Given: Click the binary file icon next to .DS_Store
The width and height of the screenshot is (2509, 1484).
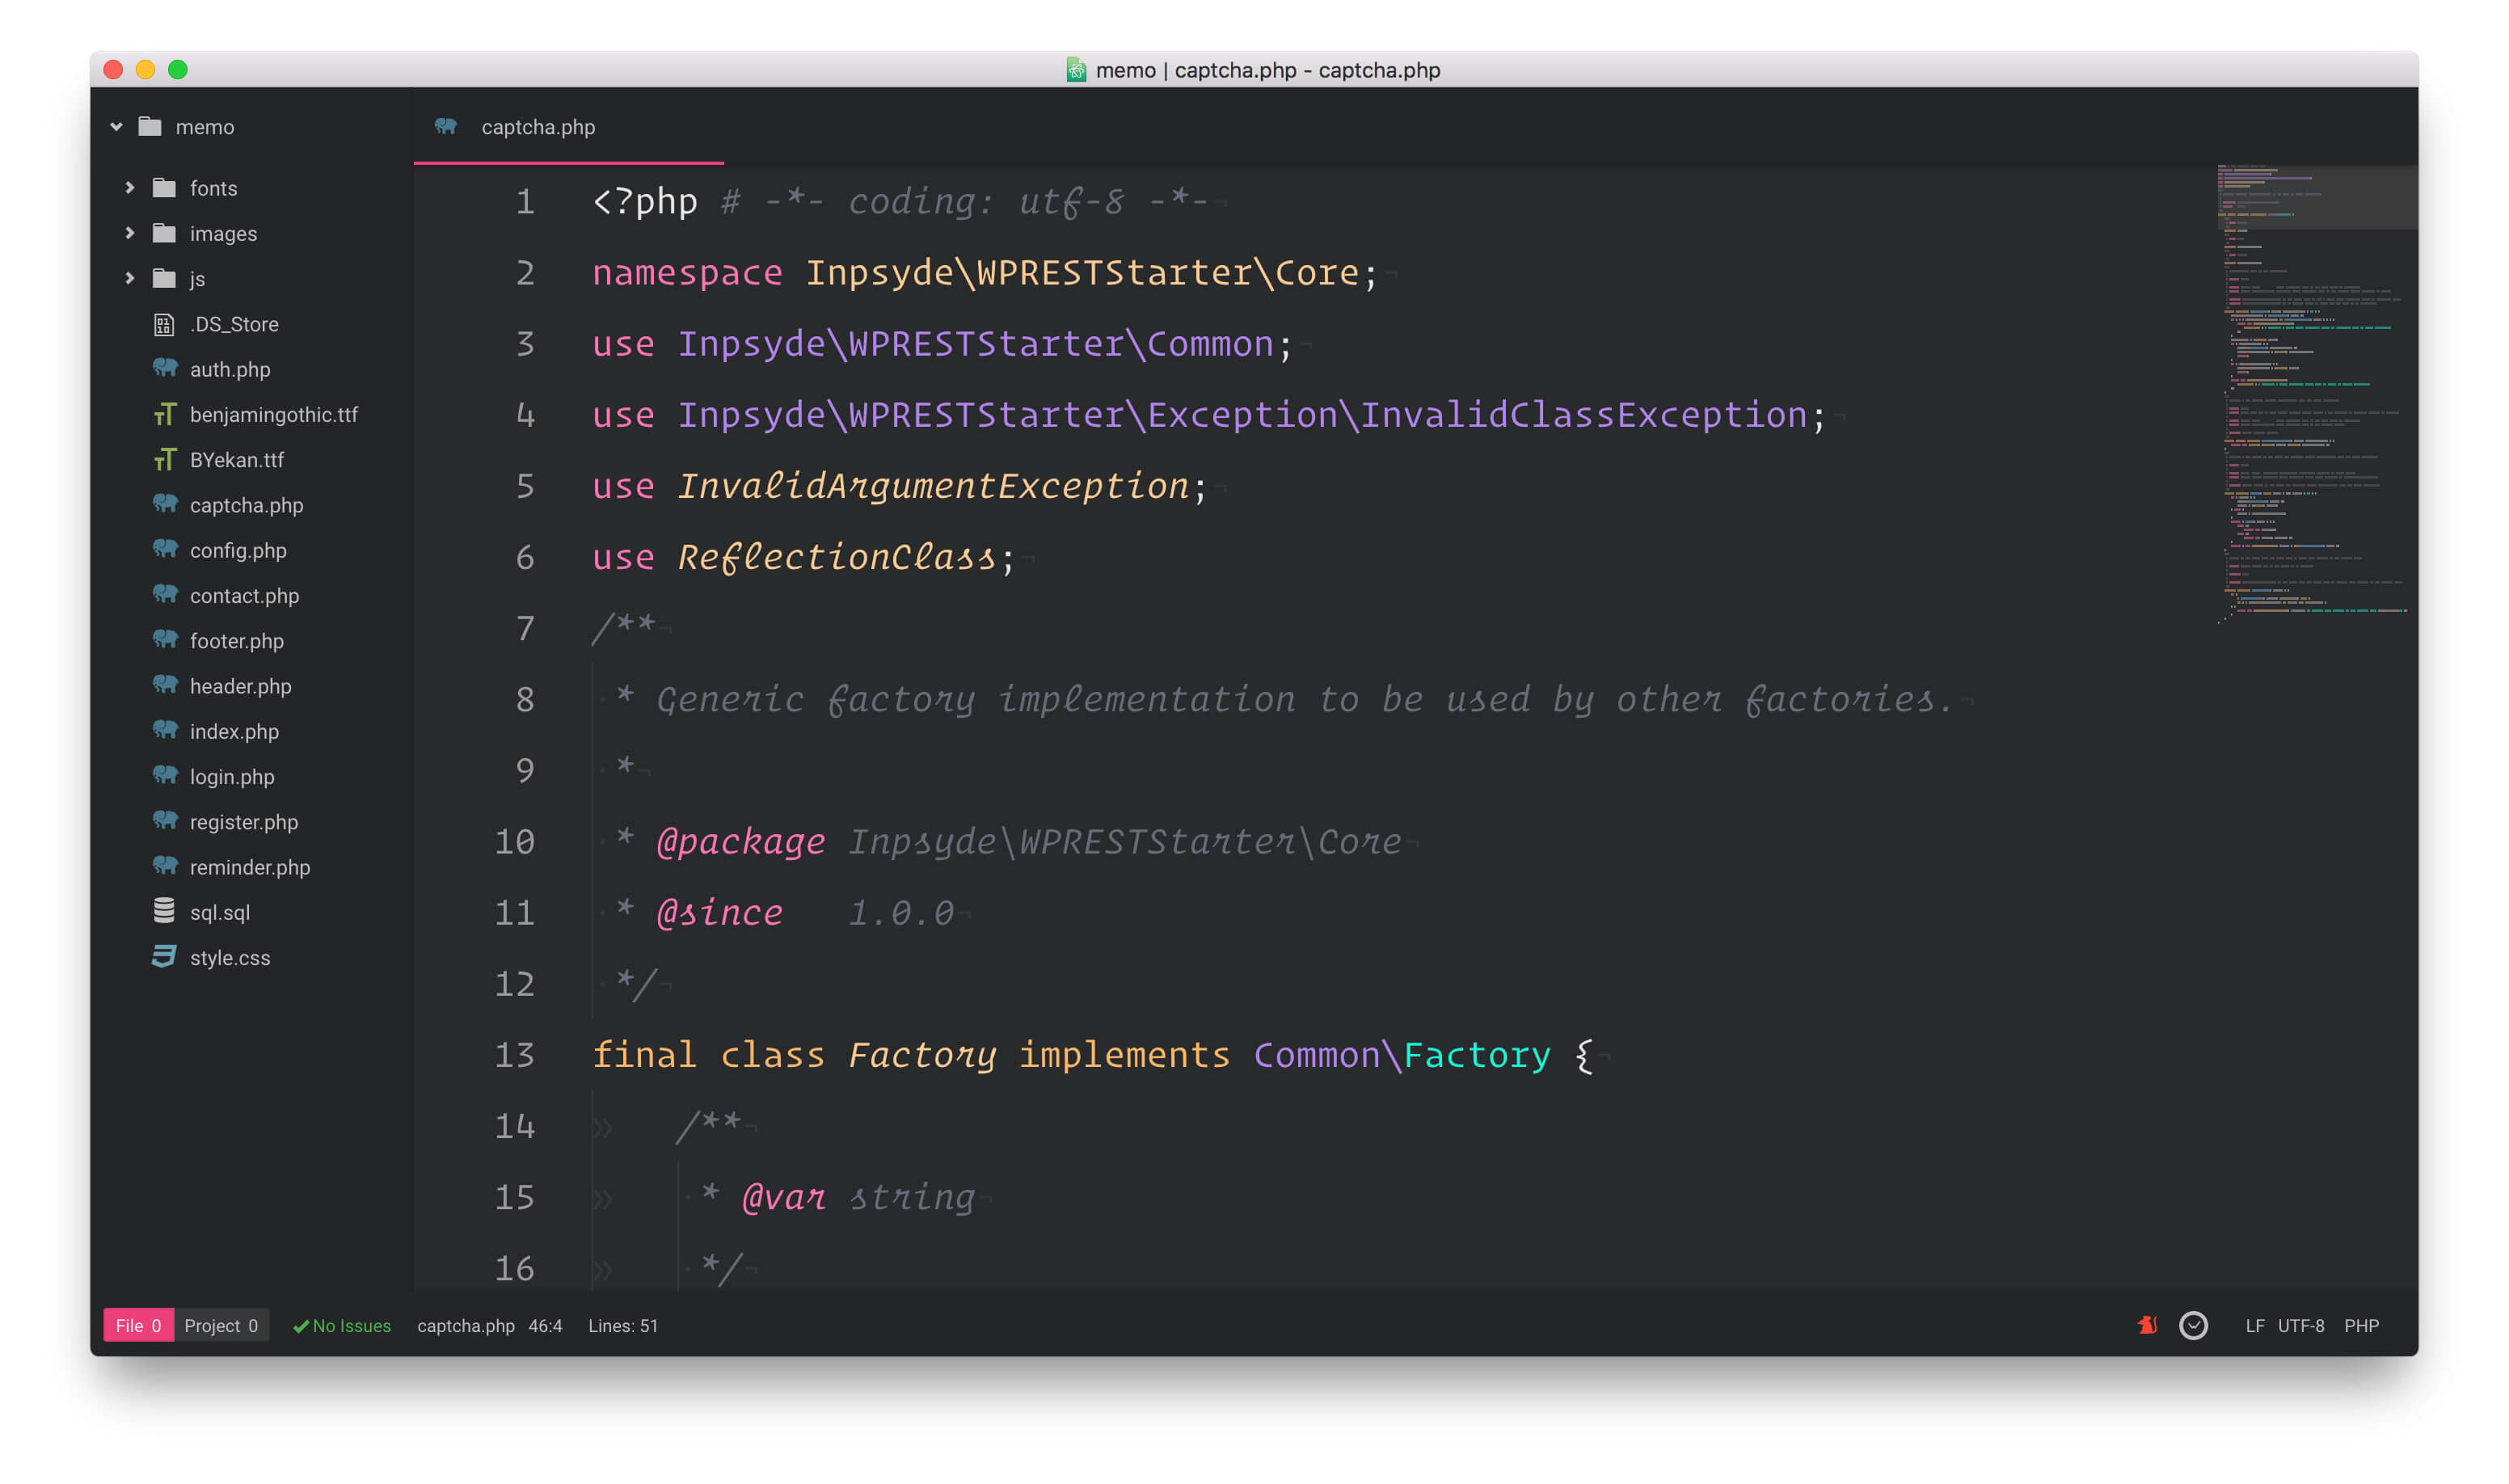Looking at the screenshot, I should [164, 324].
